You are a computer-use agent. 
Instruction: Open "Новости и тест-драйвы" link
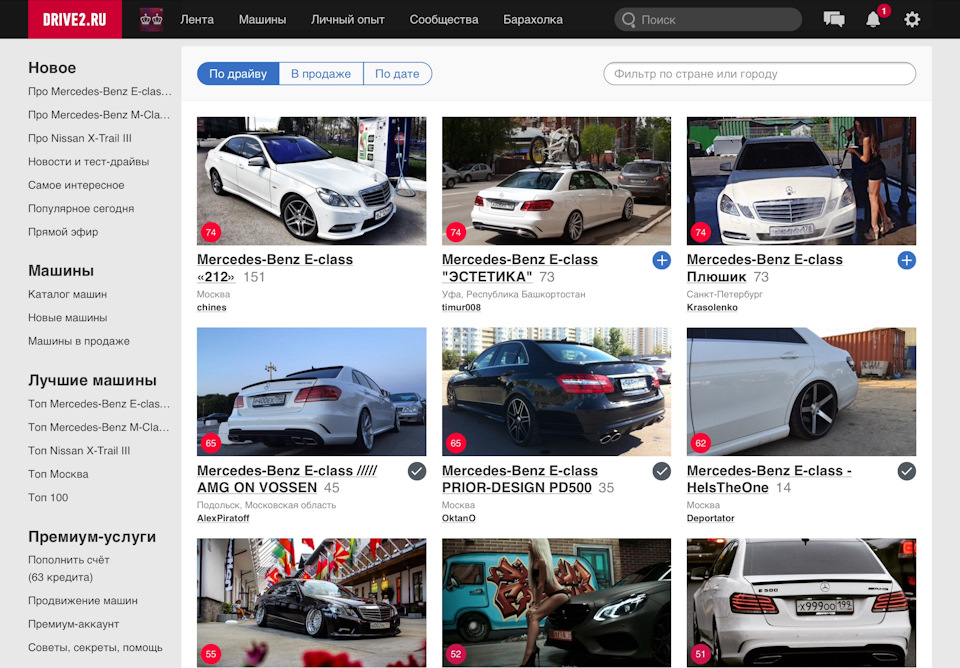tap(89, 162)
